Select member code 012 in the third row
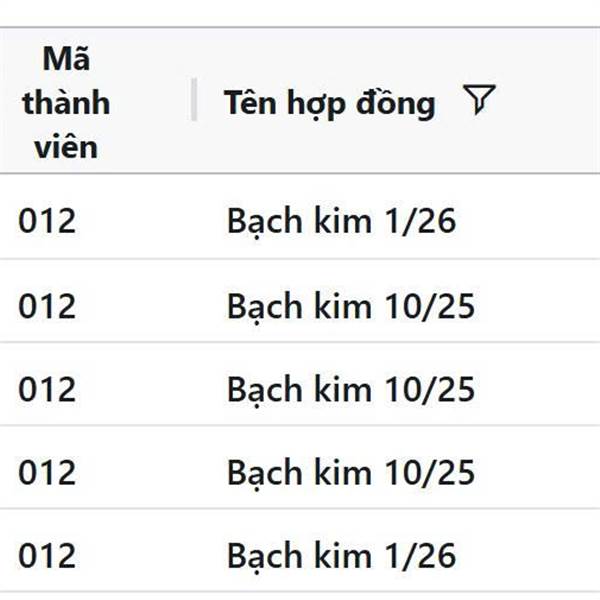The height and width of the screenshot is (600, 600). 47,389
